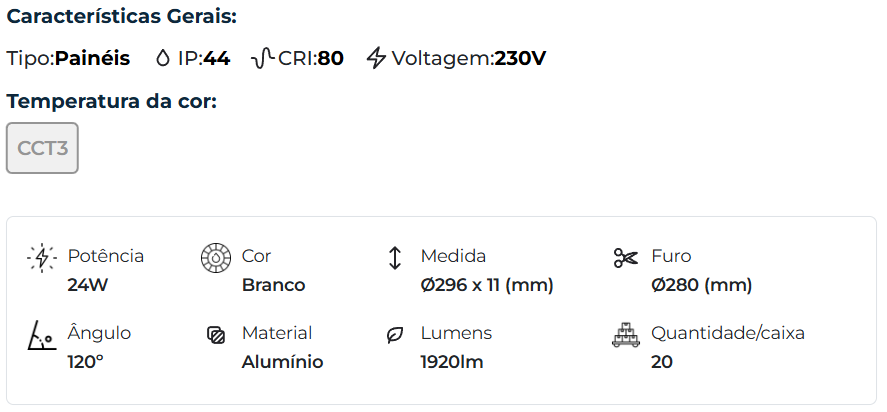Click the Medida vertical arrow icon

coord(394,258)
